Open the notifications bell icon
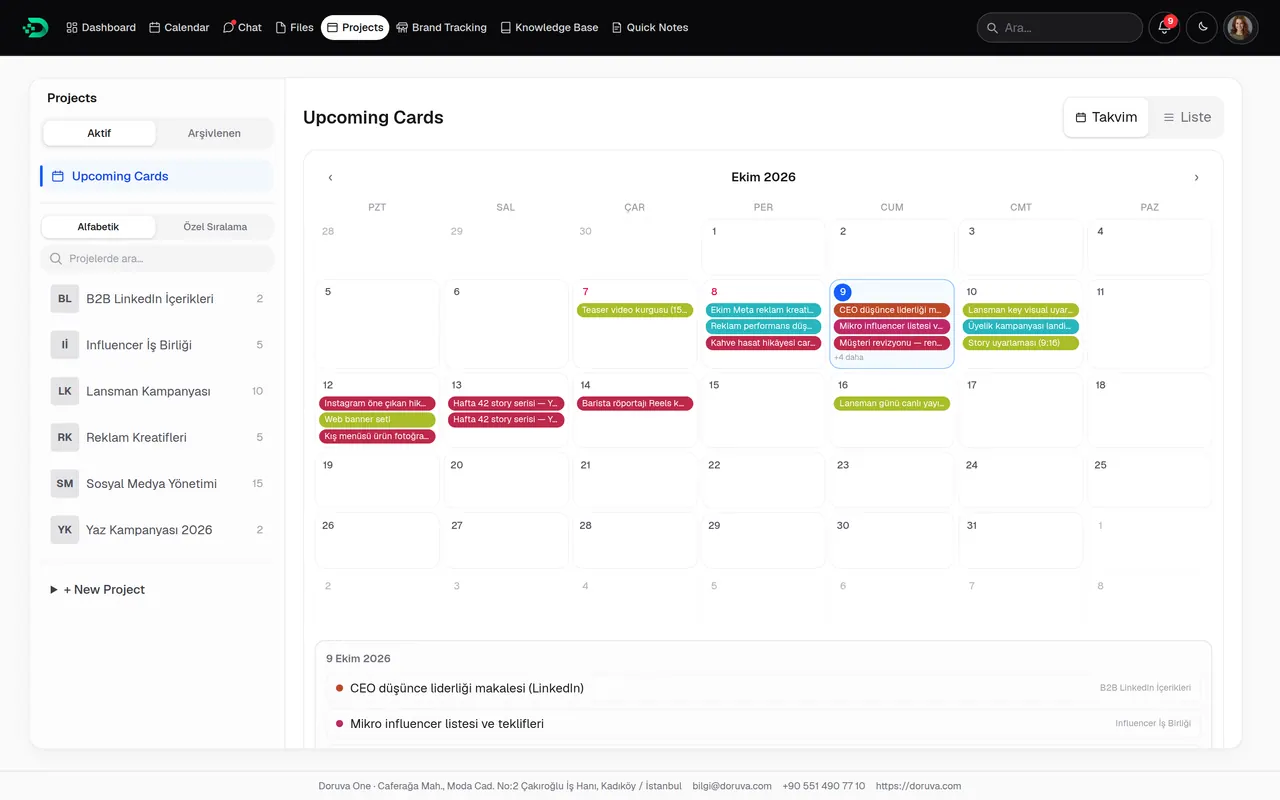The height and width of the screenshot is (800, 1280). (1164, 27)
